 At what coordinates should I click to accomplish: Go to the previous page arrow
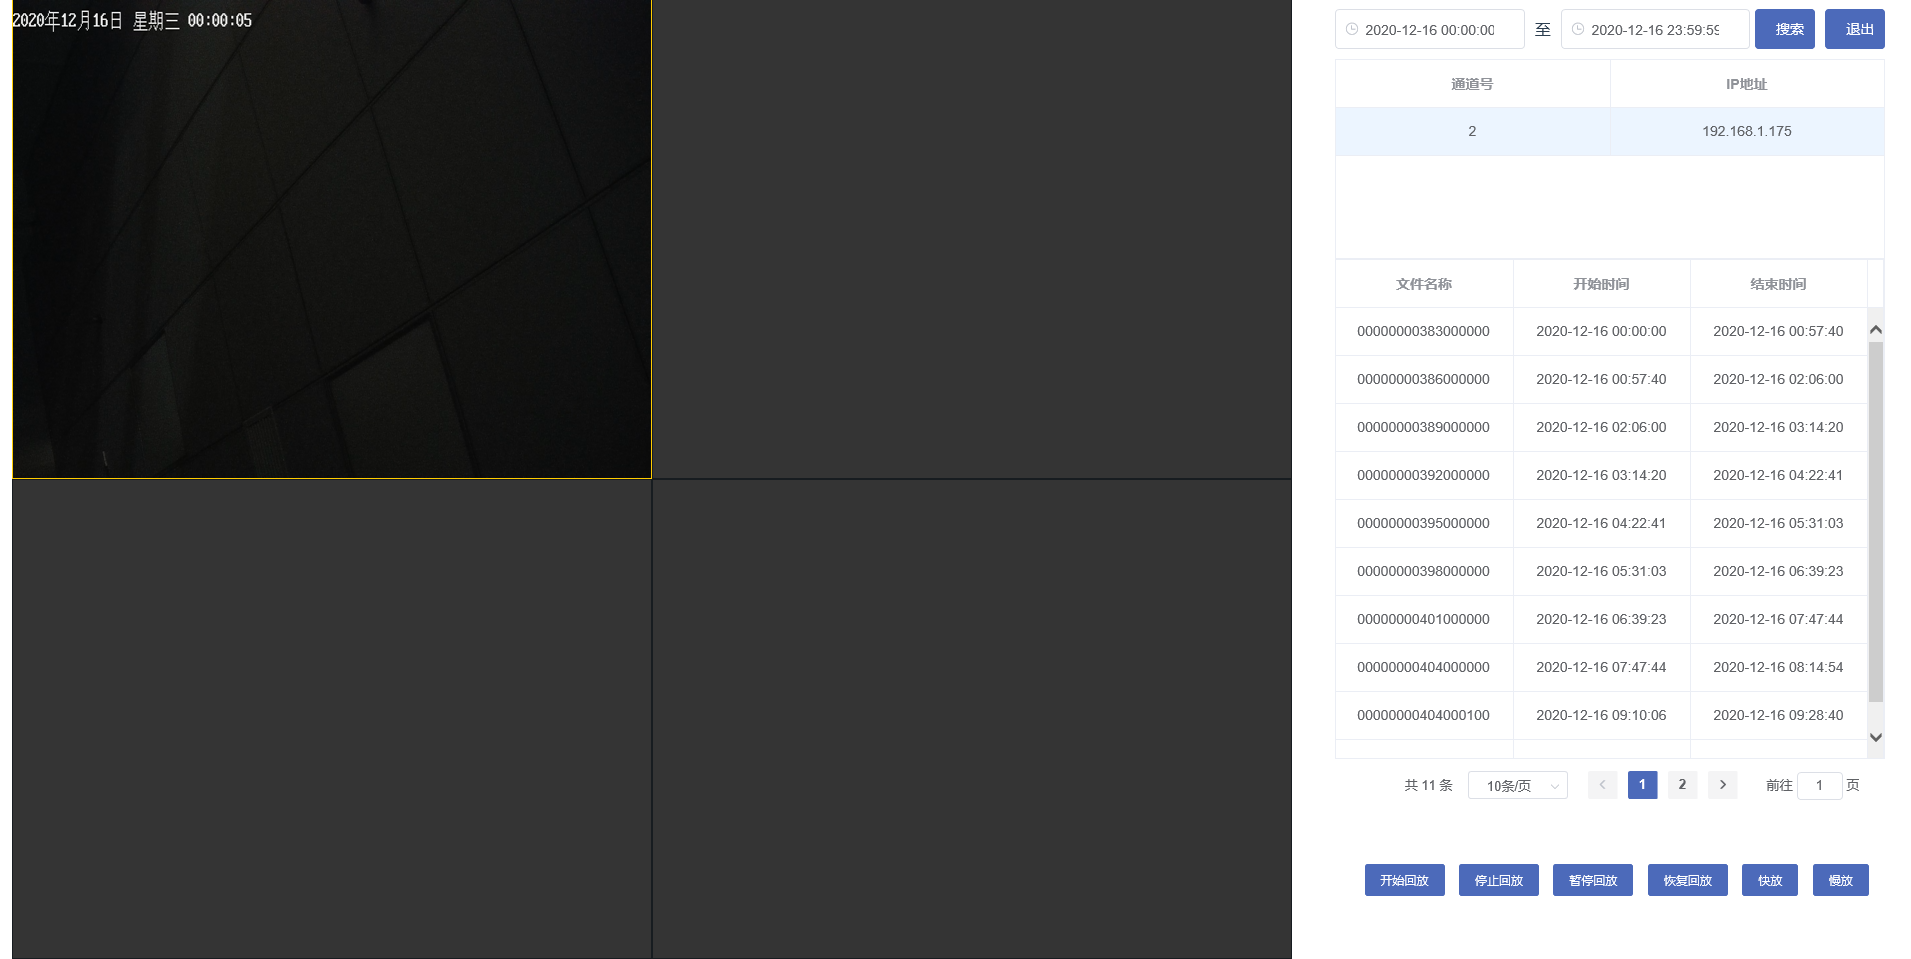[x=1602, y=785]
